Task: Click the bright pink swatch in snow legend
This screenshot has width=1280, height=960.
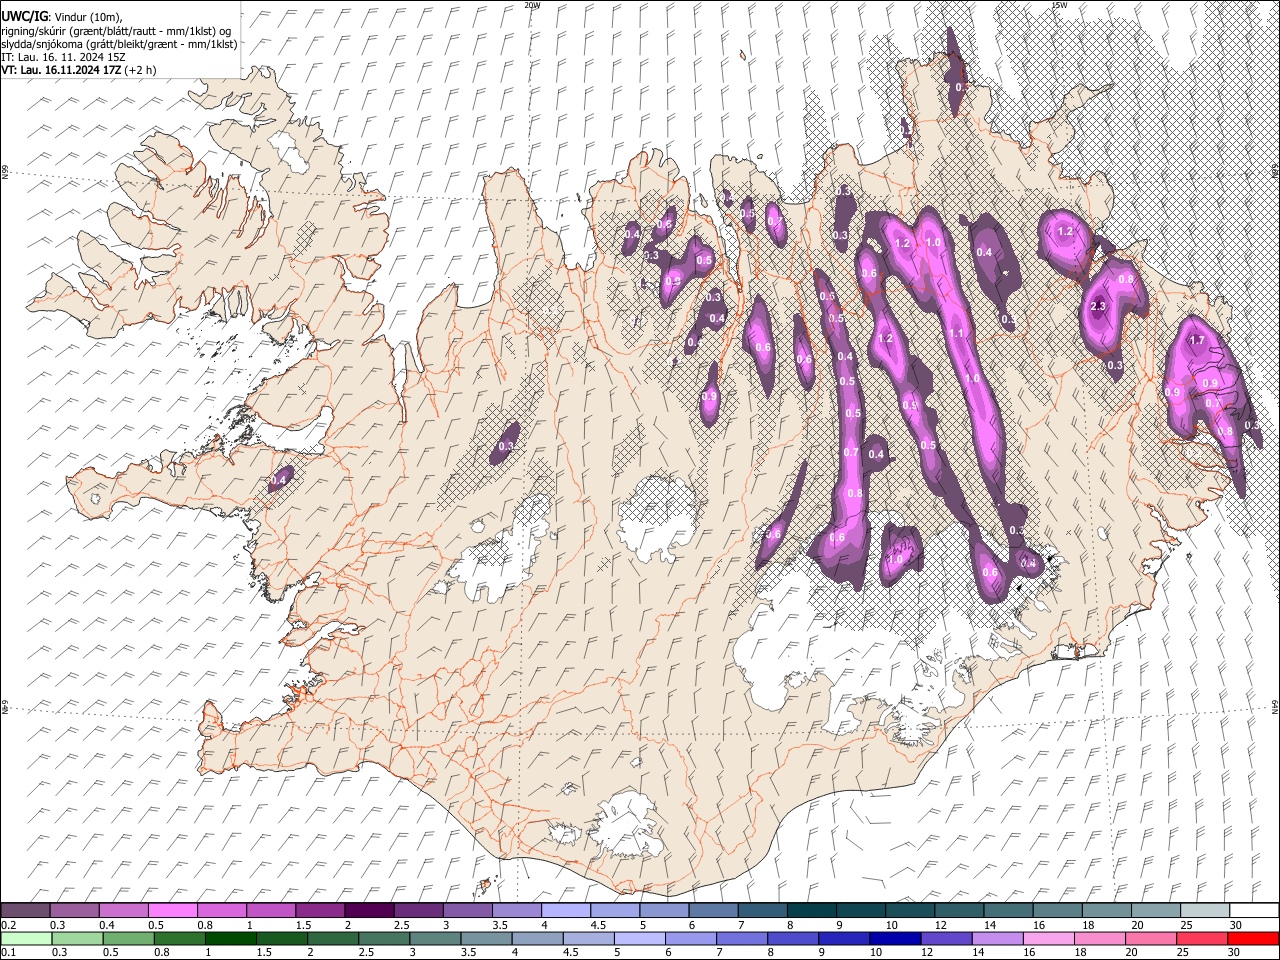Action: 173,911
